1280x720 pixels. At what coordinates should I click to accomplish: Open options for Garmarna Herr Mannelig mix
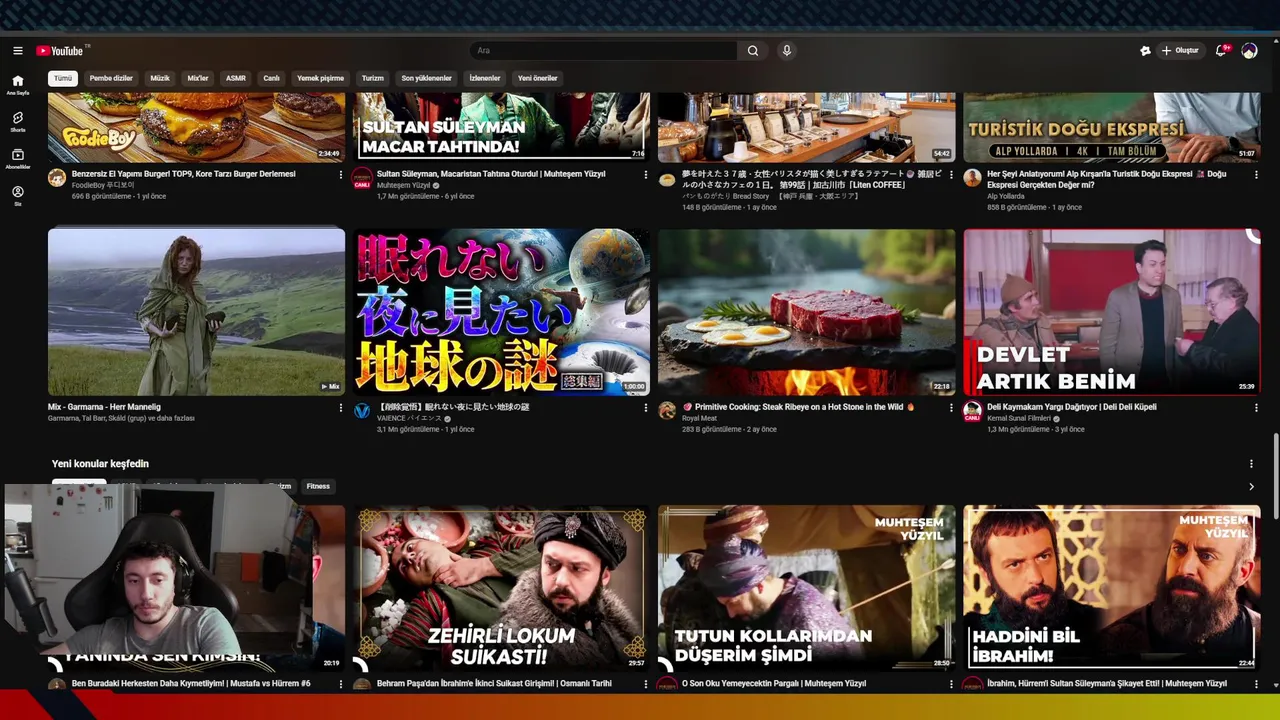[x=340, y=408]
